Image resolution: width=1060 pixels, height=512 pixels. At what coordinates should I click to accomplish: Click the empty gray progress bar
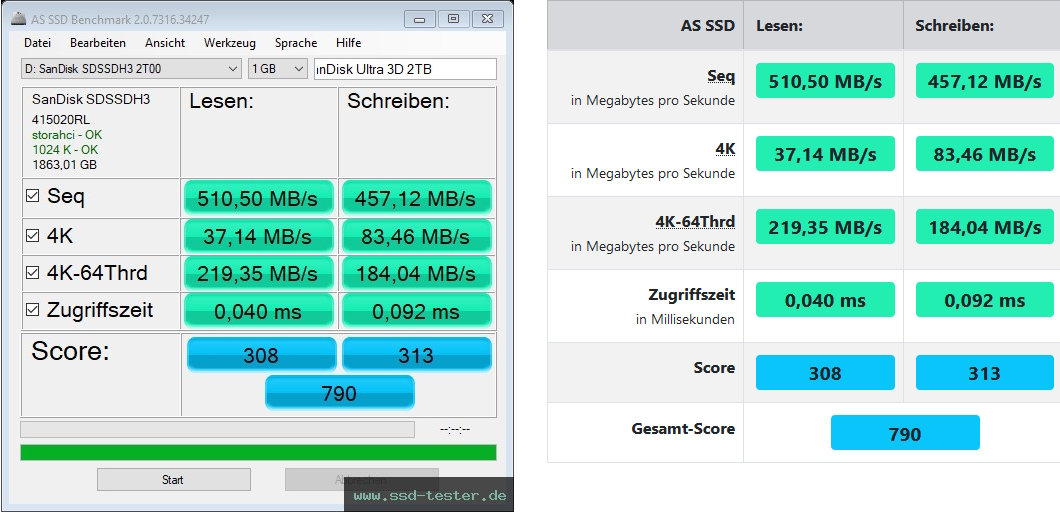click(x=218, y=429)
